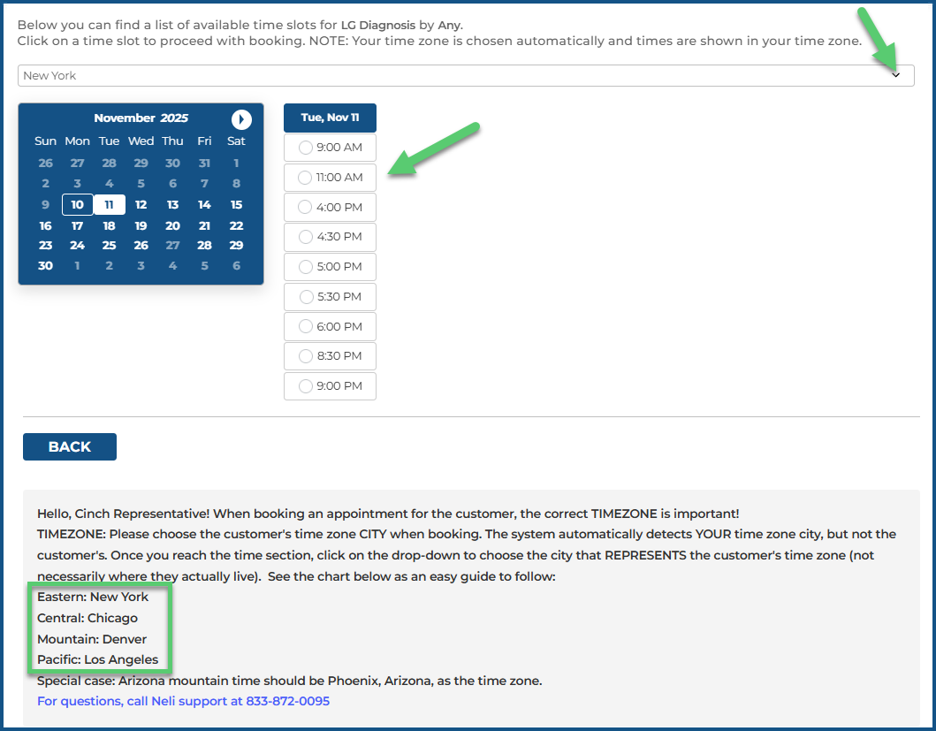The height and width of the screenshot is (731, 936).
Task: Pick the 4:30 PM time slot
Action: tap(330, 237)
